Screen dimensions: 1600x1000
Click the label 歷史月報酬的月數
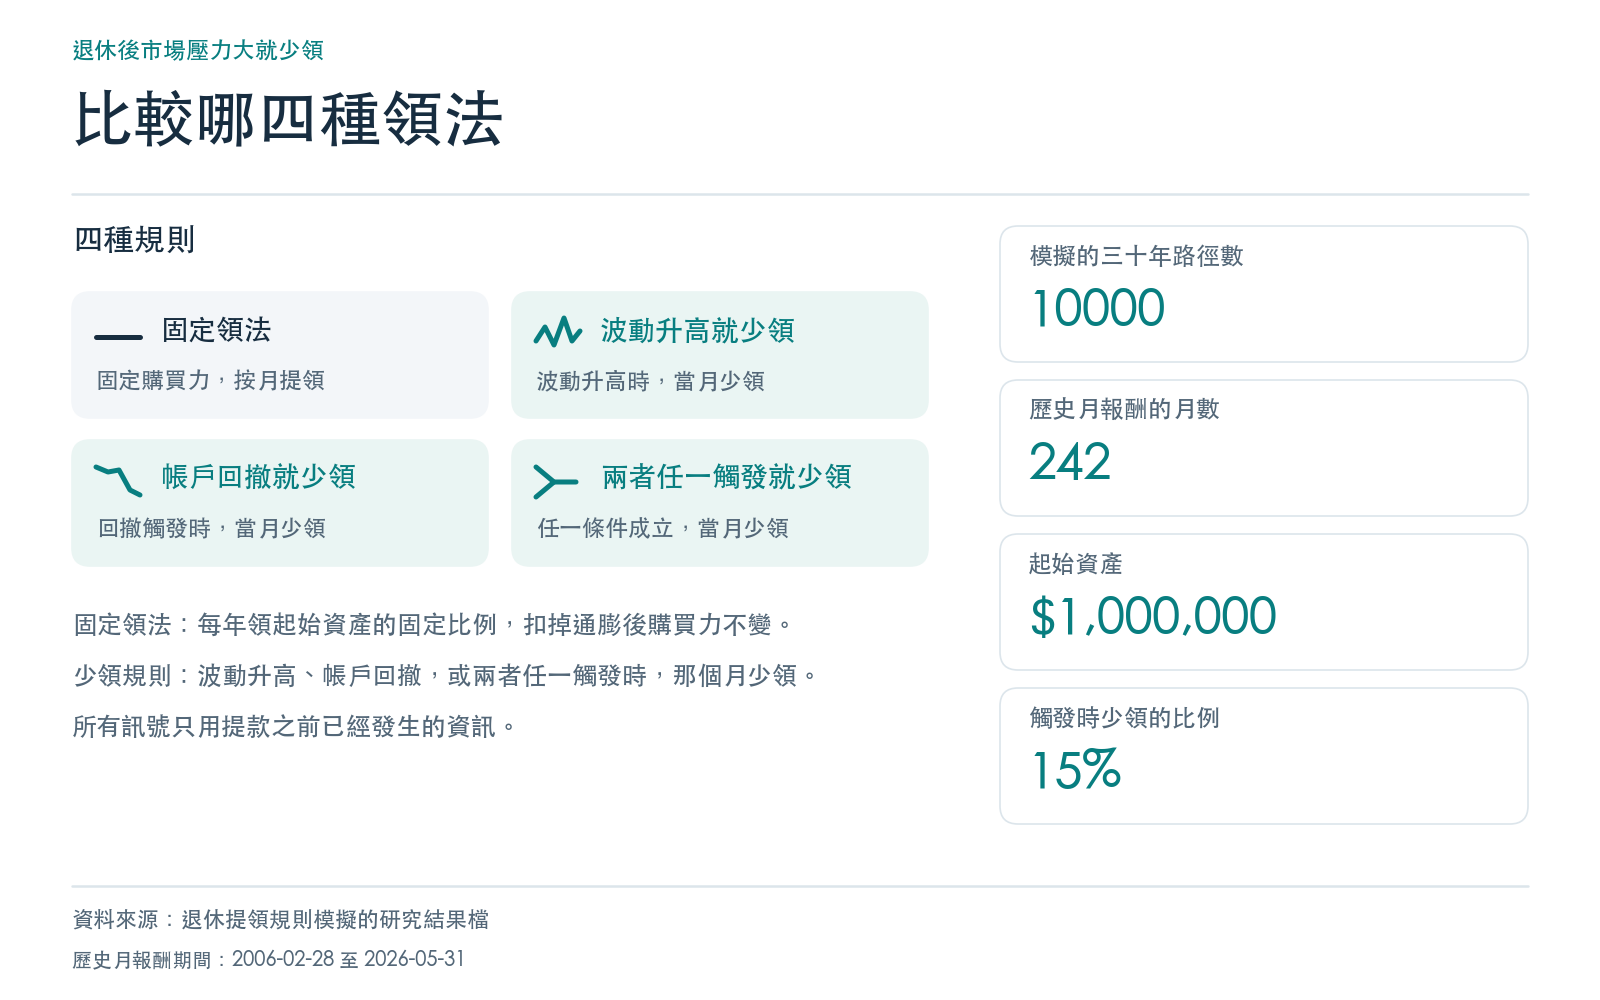(x=1125, y=409)
